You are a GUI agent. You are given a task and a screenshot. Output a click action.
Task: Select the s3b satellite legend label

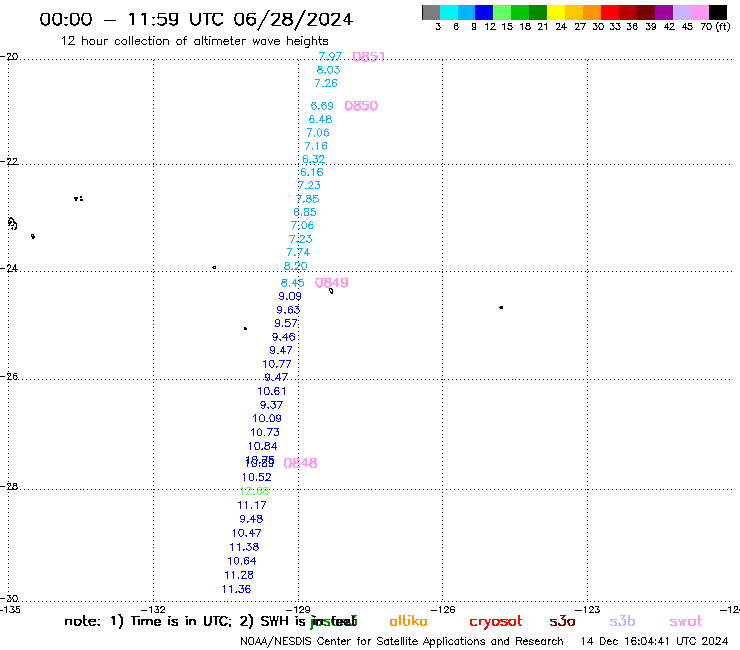pos(622,621)
